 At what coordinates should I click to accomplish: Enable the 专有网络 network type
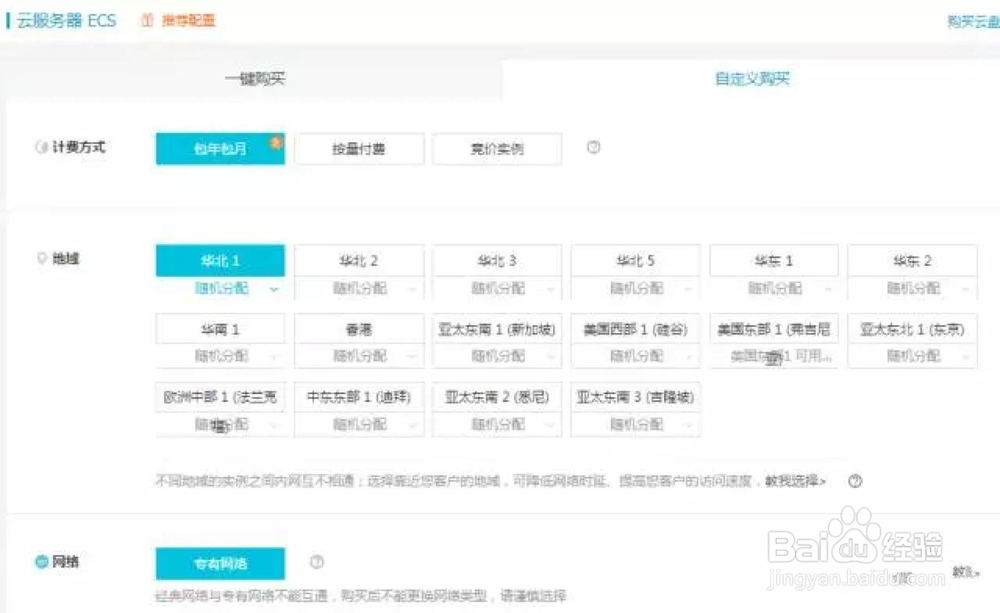pos(220,562)
